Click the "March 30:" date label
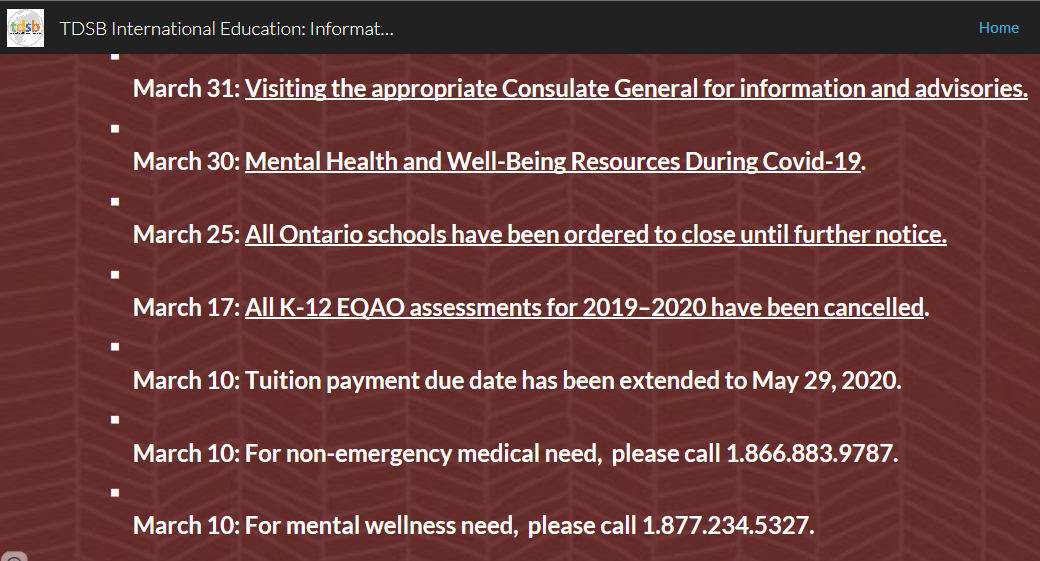Screen dimensions: 1040x561 click(186, 162)
